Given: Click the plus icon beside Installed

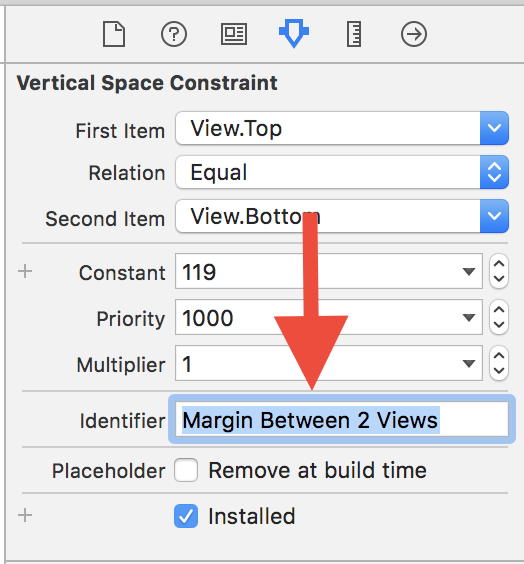Looking at the screenshot, I should [x=25, y=515].
